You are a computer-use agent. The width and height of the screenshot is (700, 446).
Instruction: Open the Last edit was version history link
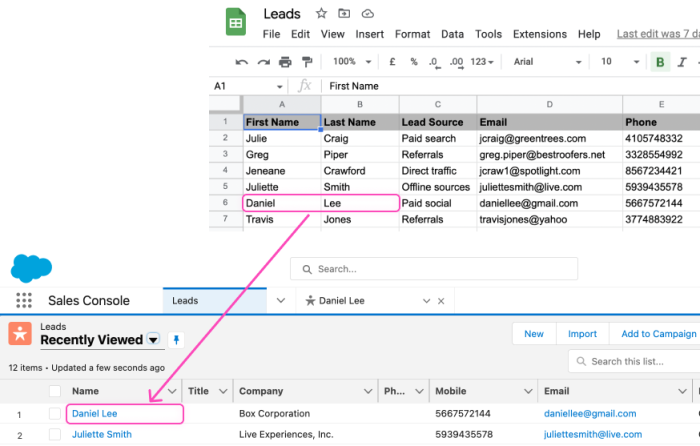click(658, 34)
